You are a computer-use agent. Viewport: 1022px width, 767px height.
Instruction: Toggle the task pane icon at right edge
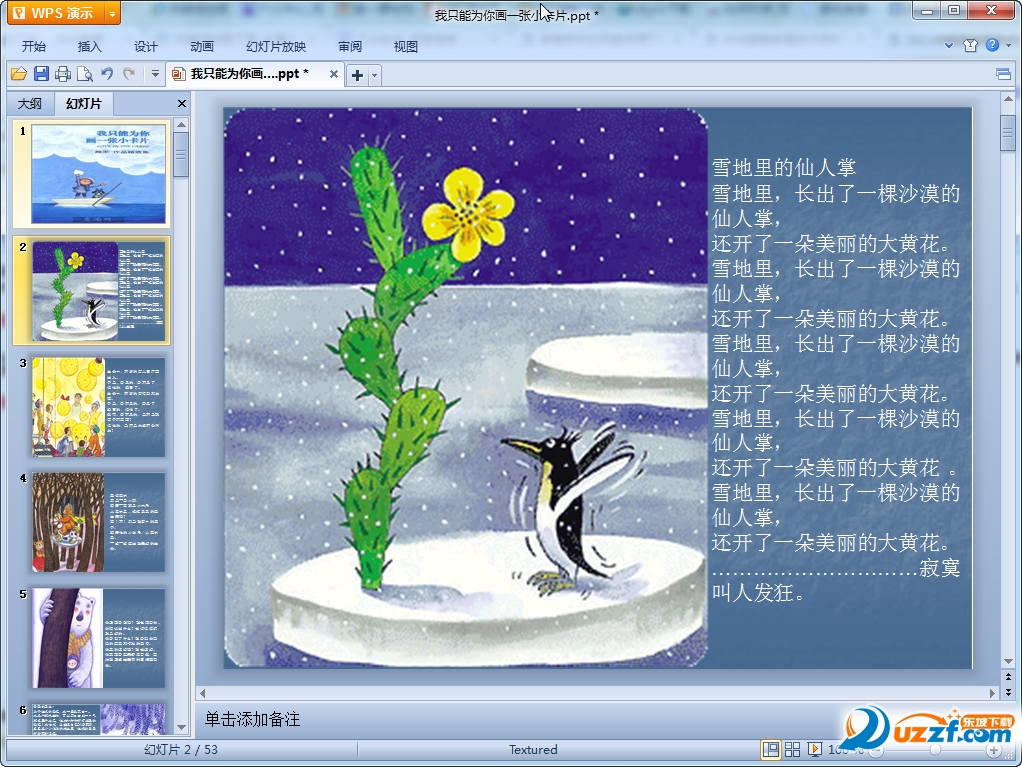click(x=1004, y=74)
